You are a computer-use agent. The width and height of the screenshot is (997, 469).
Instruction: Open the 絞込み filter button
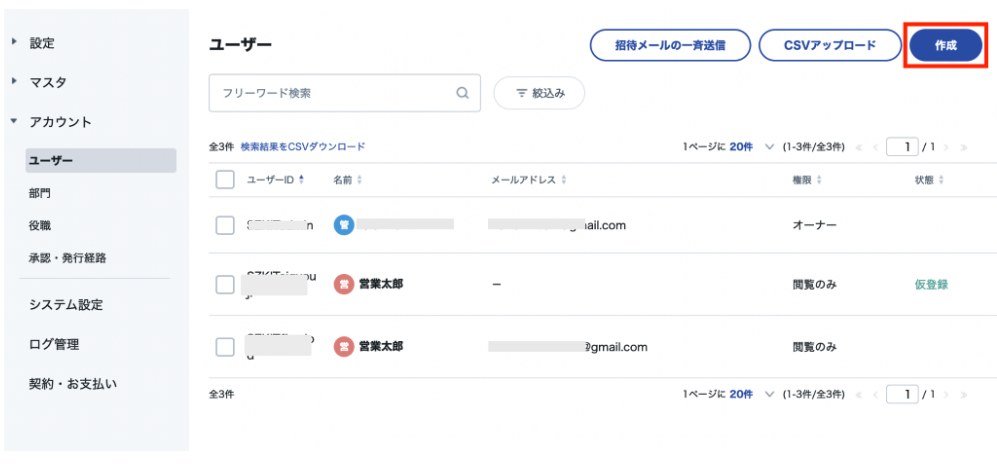click(539, 93)
